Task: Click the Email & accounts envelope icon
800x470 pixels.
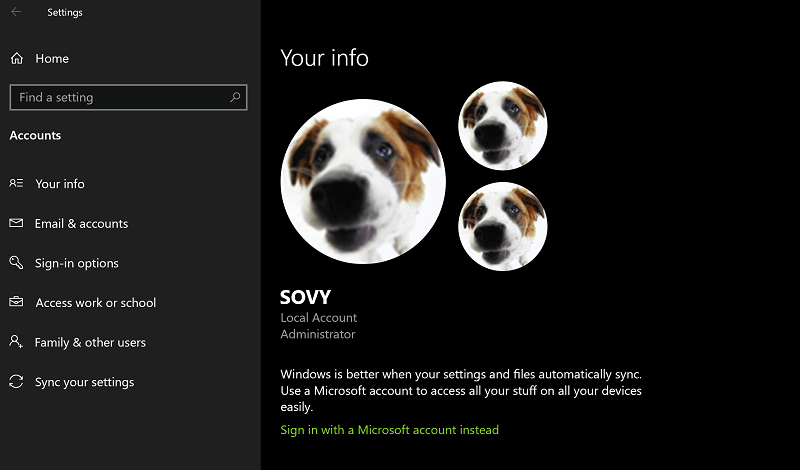Action: [x=16, y=223]
